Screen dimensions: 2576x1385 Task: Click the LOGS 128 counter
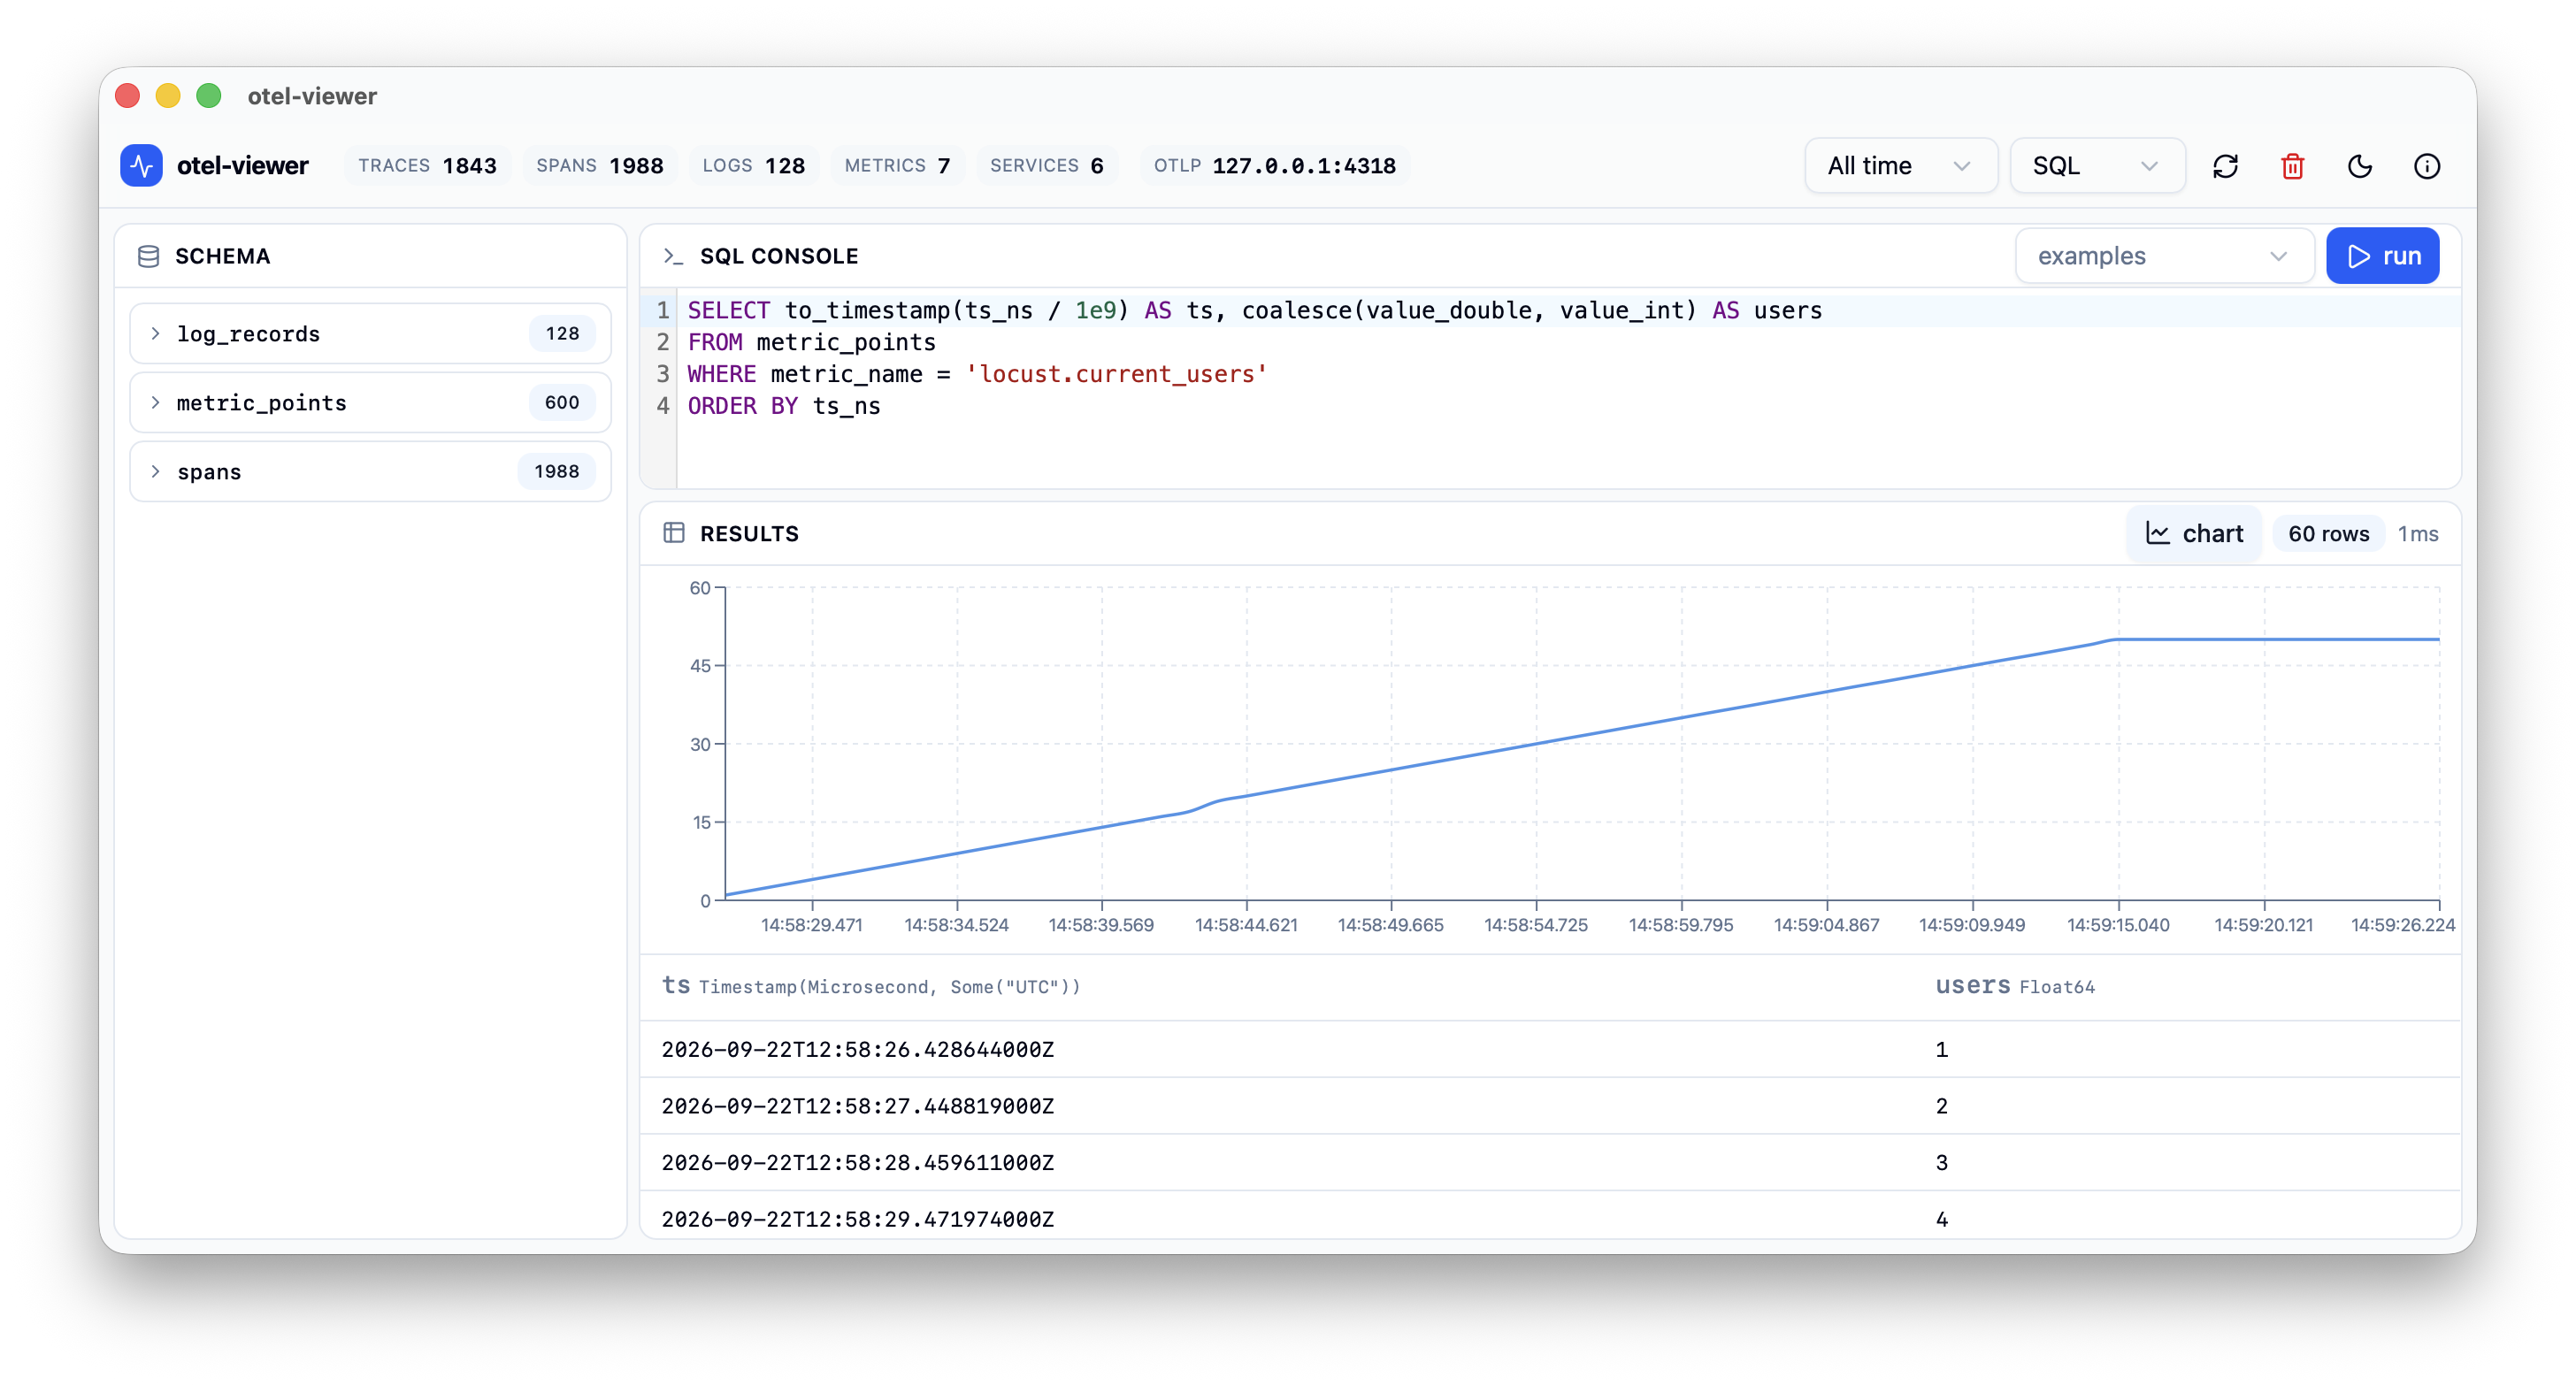coord(753,166)
